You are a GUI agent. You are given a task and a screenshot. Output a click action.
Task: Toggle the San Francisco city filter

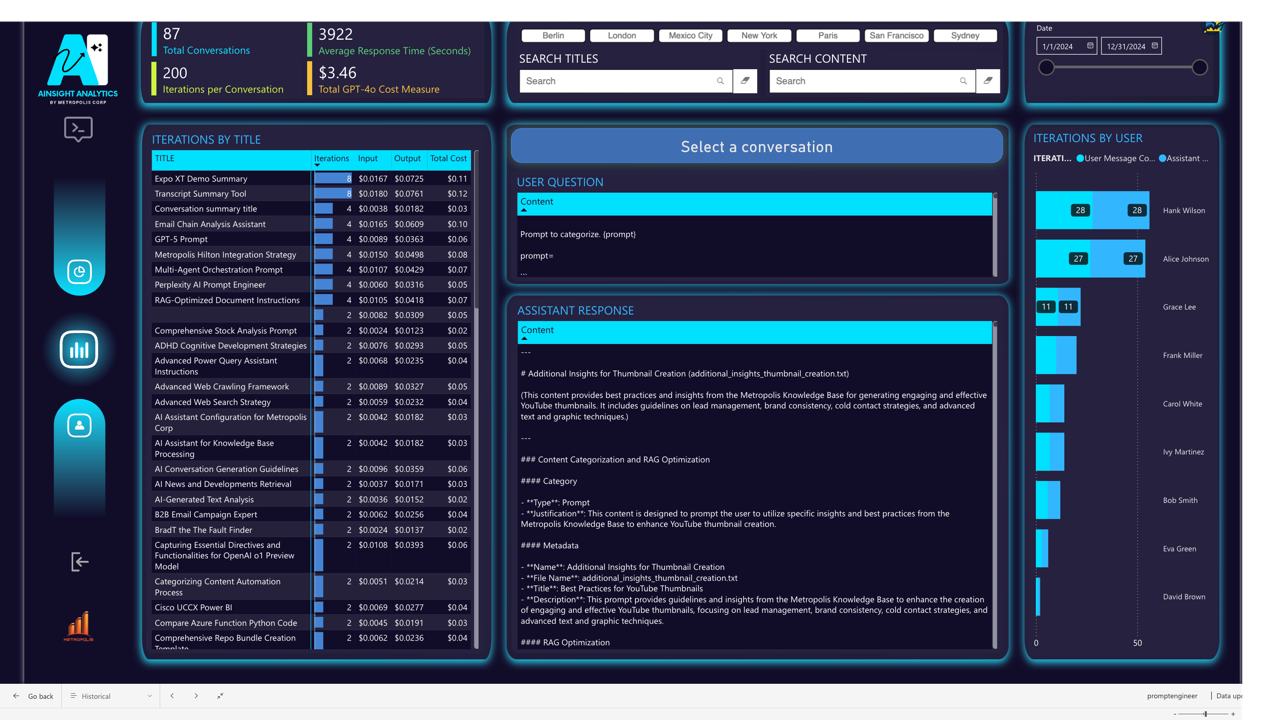[897, 35]
